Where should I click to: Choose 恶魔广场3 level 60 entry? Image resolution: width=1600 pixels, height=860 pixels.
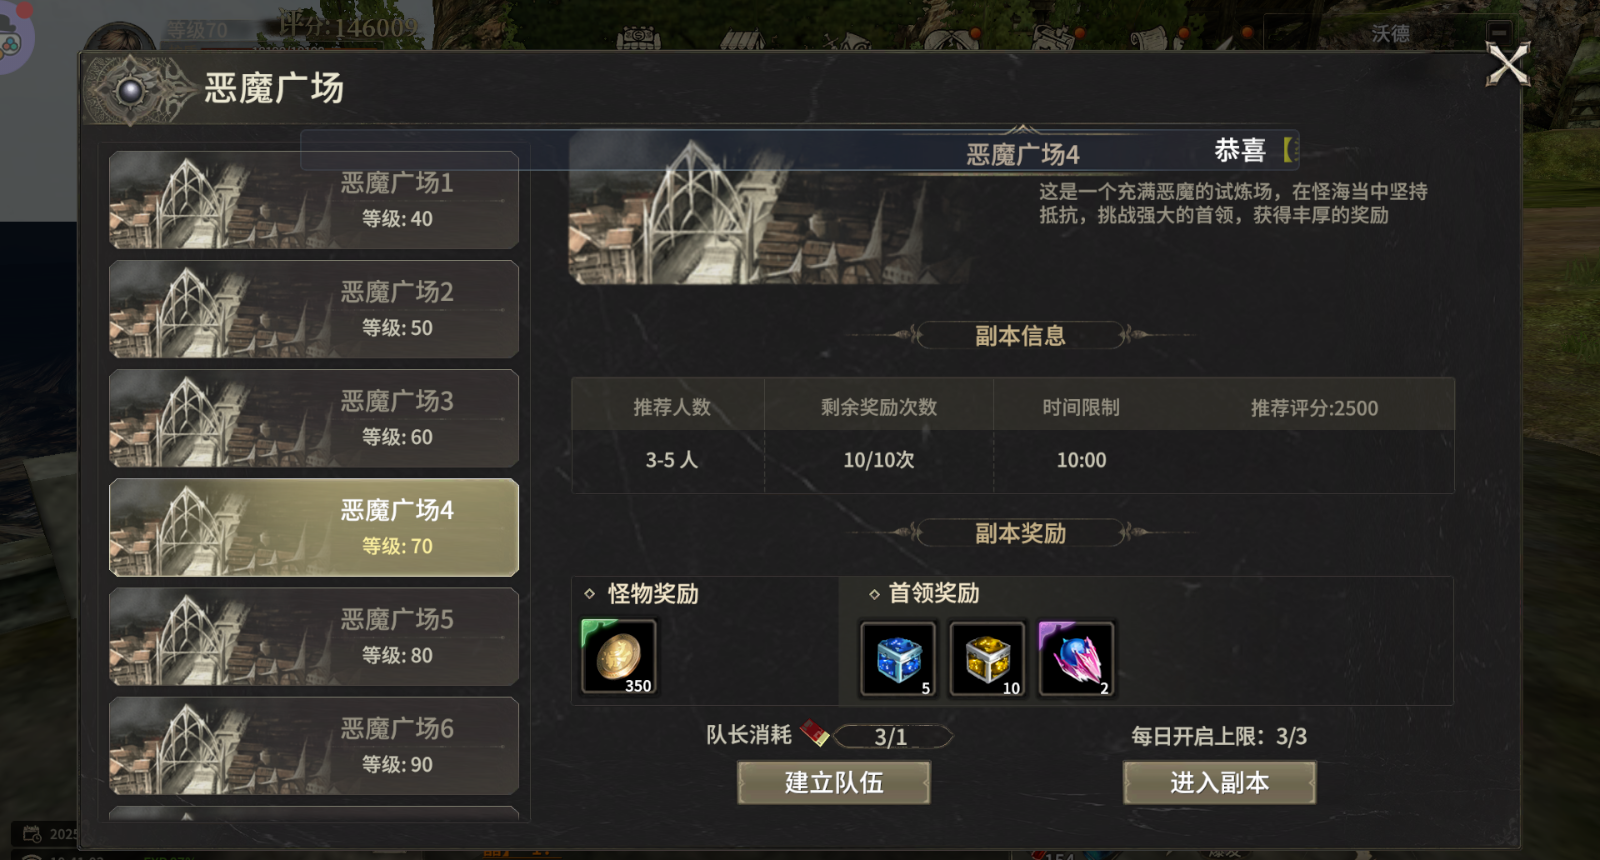[314, 418]
